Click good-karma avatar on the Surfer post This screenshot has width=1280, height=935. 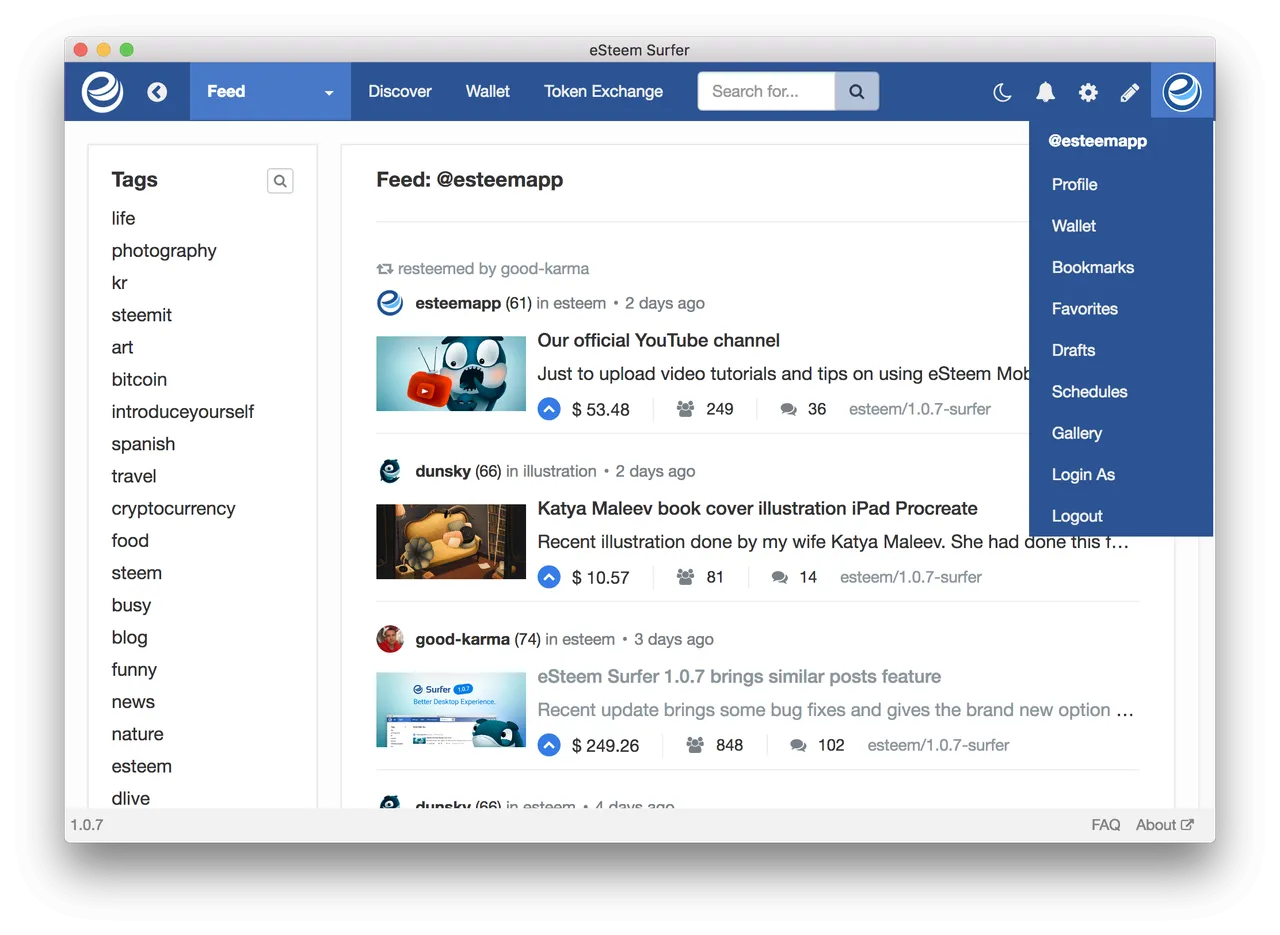click(x=390, y=638)
